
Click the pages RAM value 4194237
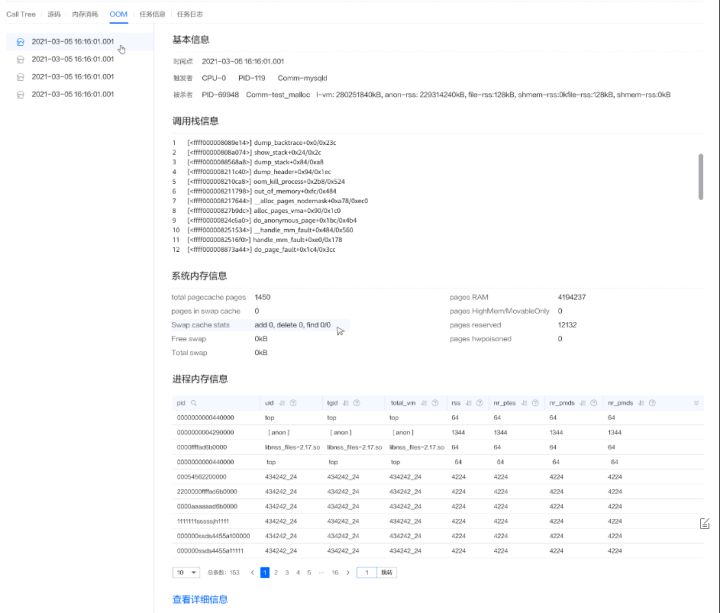click(572, 298)
